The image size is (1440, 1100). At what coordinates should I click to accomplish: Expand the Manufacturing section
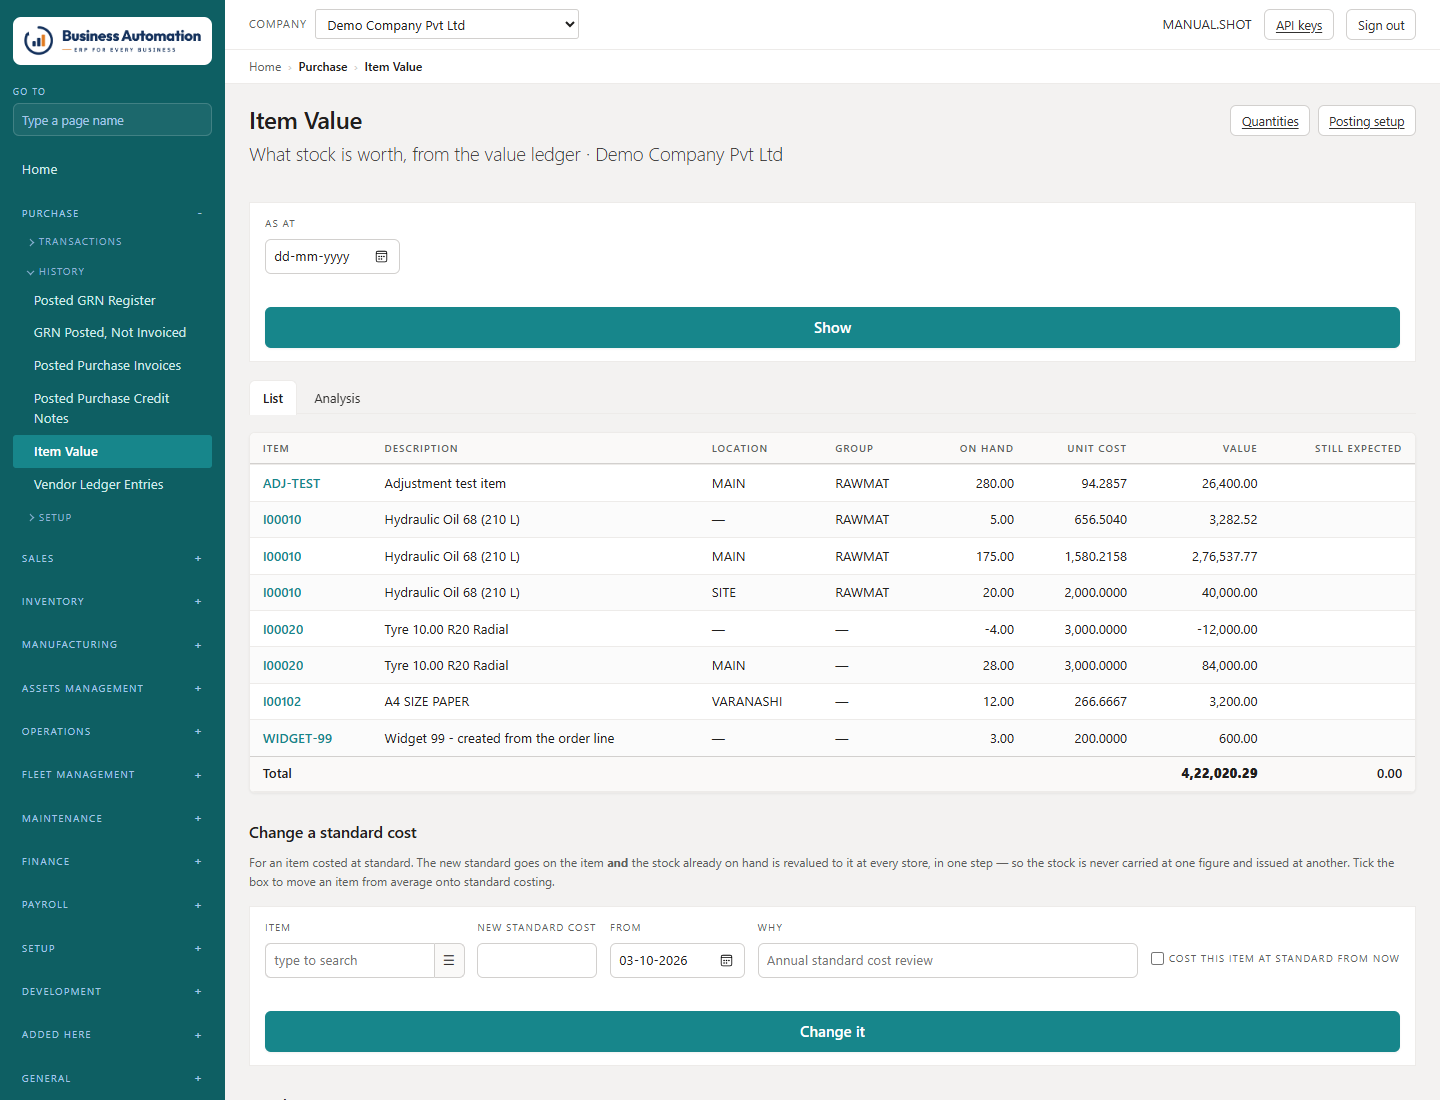point(112,645)
